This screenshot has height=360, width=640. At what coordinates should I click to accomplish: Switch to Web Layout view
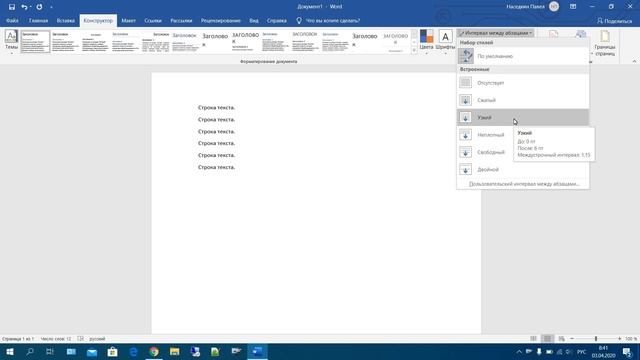pos(562,339)
